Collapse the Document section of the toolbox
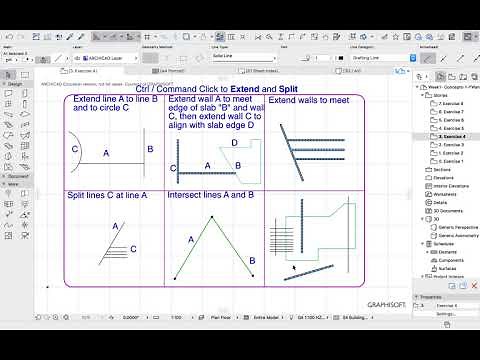Viewport: 480px width, 360px height. pyautogui.click(x=4, y=176)
